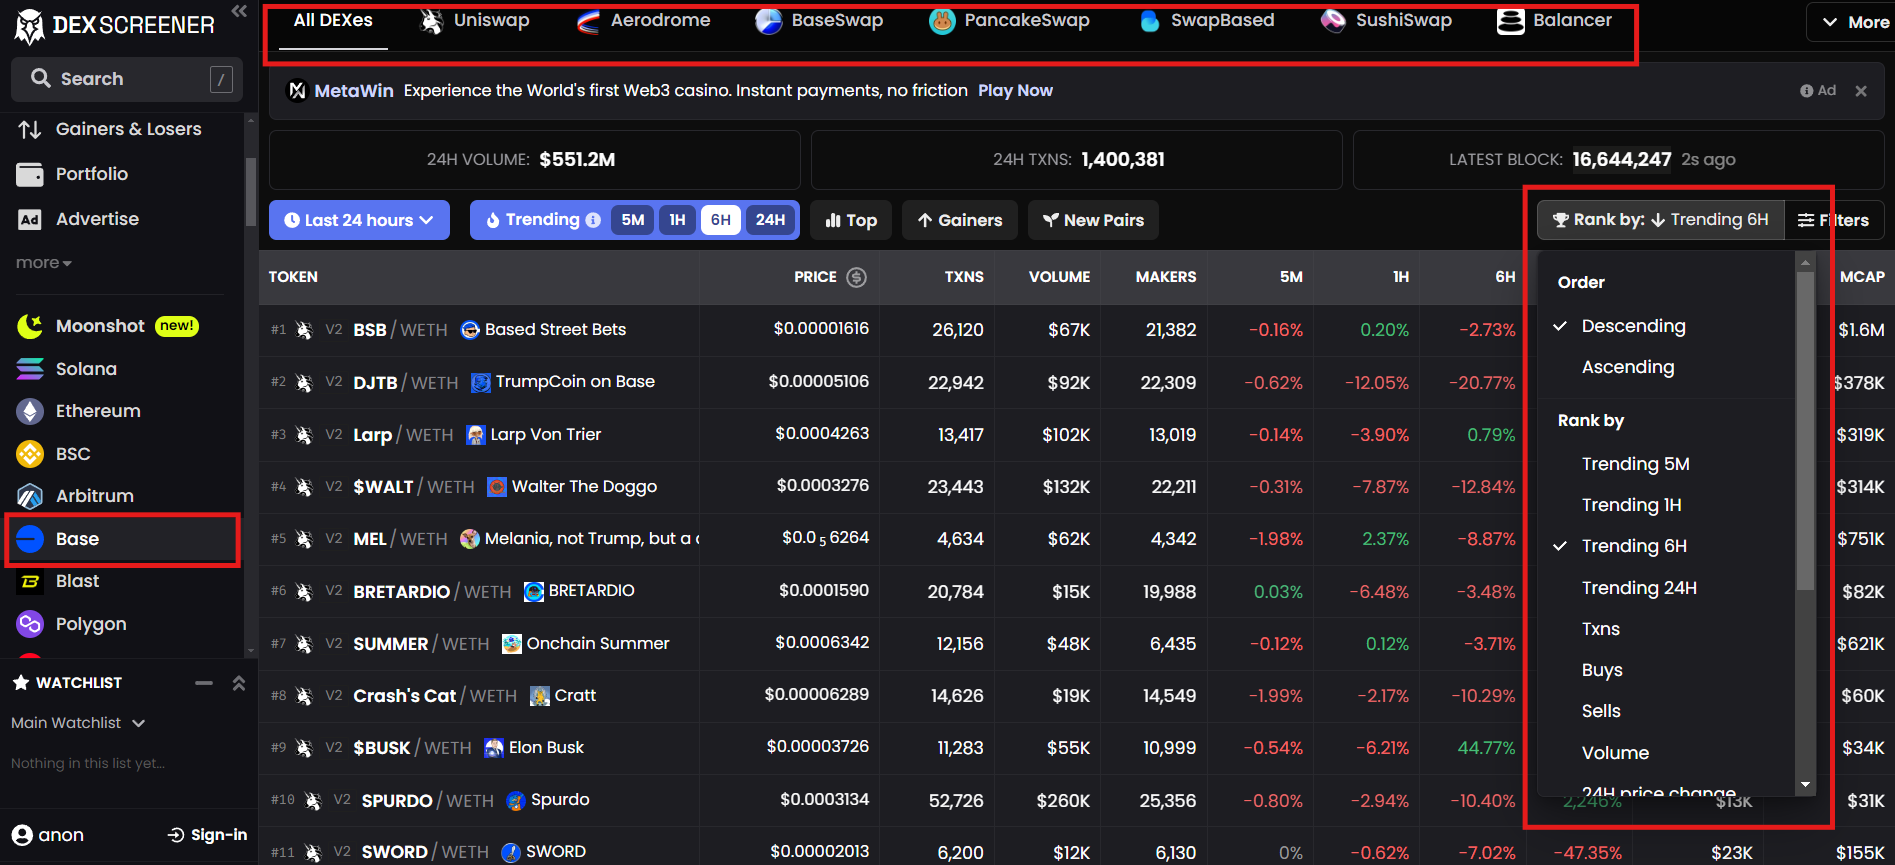The height and width of the screenshot is (865, 1895).
Task: Focus the Search input field
Action: coord(127,79)
